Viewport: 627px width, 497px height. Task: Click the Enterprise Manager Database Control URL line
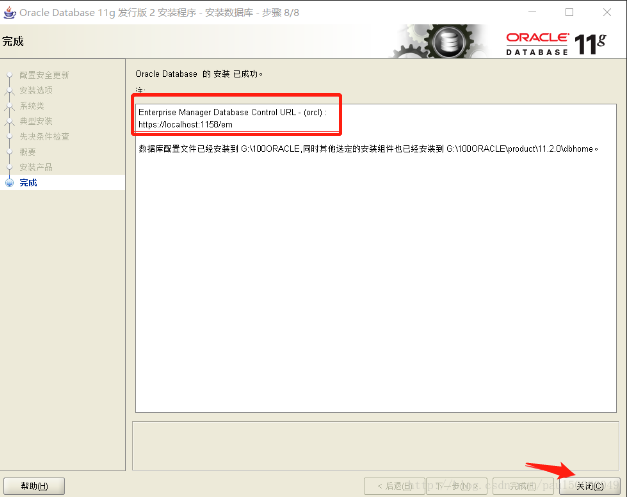tap(232, 112)
